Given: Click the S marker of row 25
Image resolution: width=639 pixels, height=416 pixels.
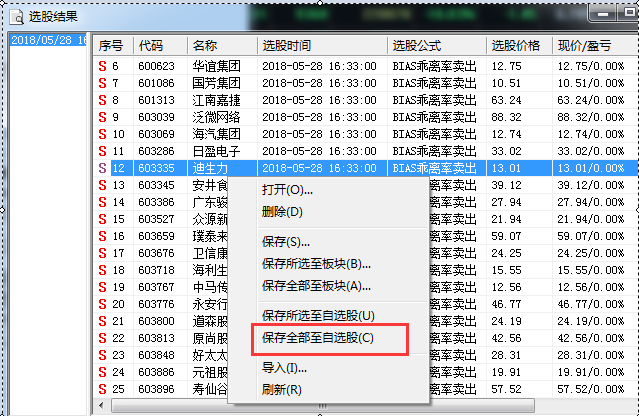Looking at the screenshot, I should point(102,389).
